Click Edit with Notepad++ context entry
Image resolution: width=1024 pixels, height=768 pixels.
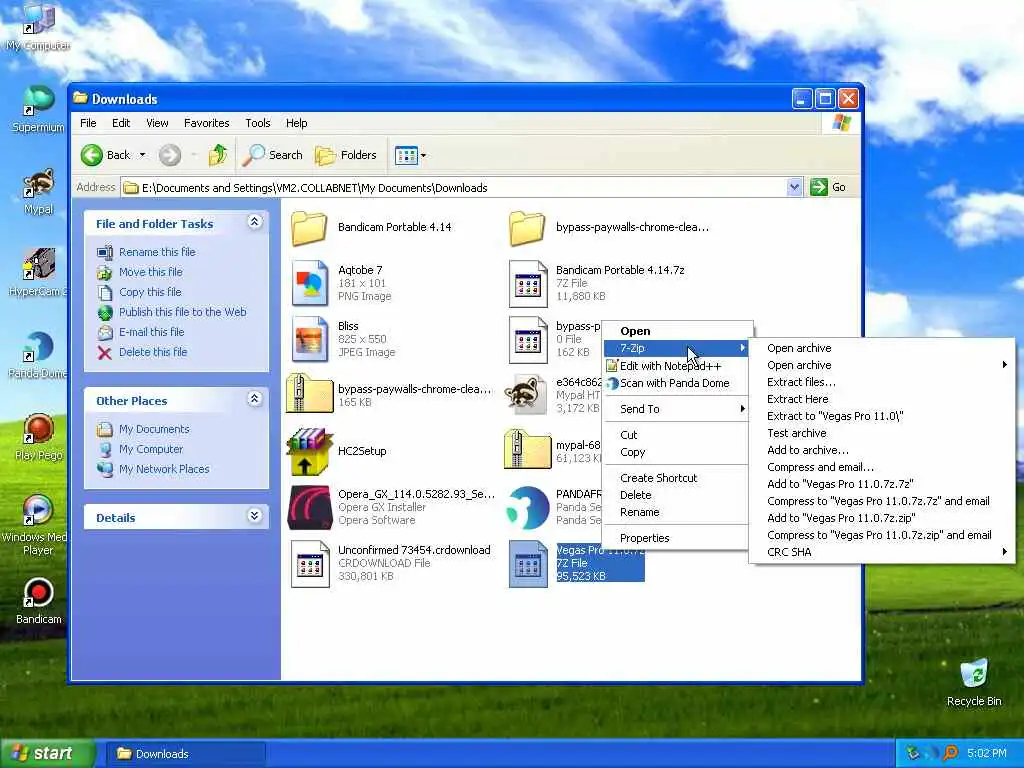coord(675,366)
